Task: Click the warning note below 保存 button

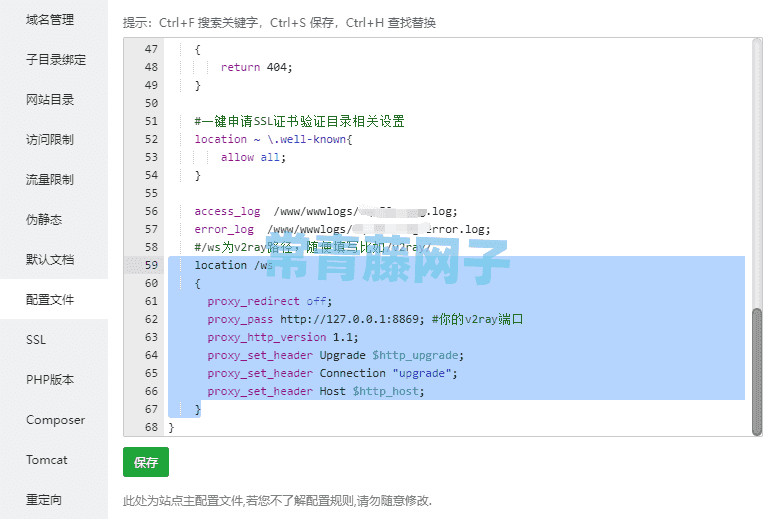Action: tap(277, 501)
